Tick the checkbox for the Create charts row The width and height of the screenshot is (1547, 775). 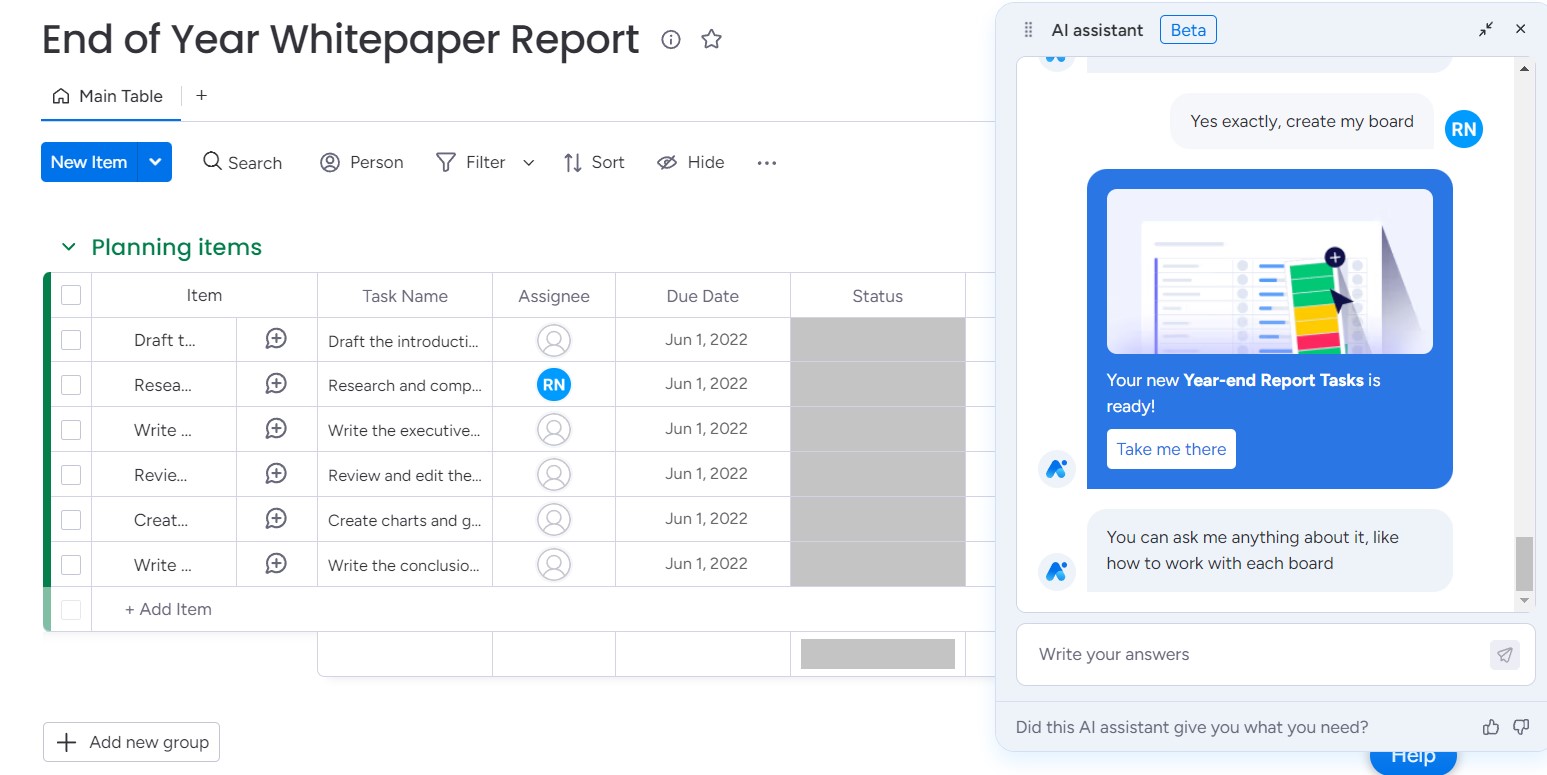point(71,520)
